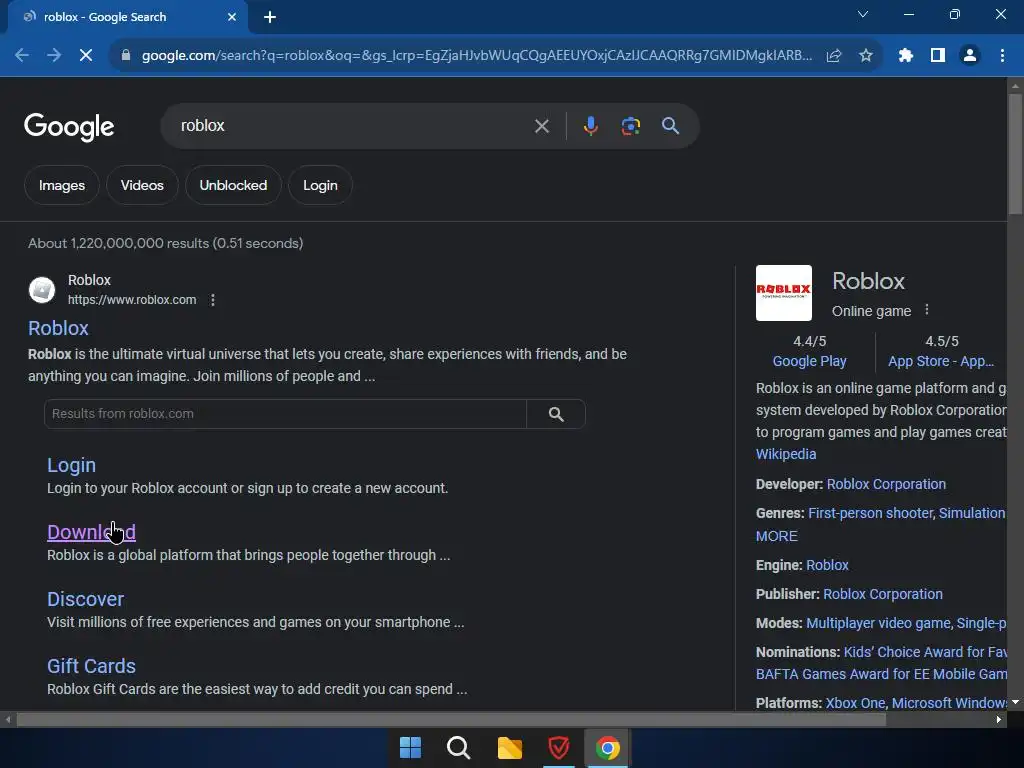Viewport: 1024px width, 768px height.
Task: Click the vertical scrollbar thumb
Action: (1015, 153)
